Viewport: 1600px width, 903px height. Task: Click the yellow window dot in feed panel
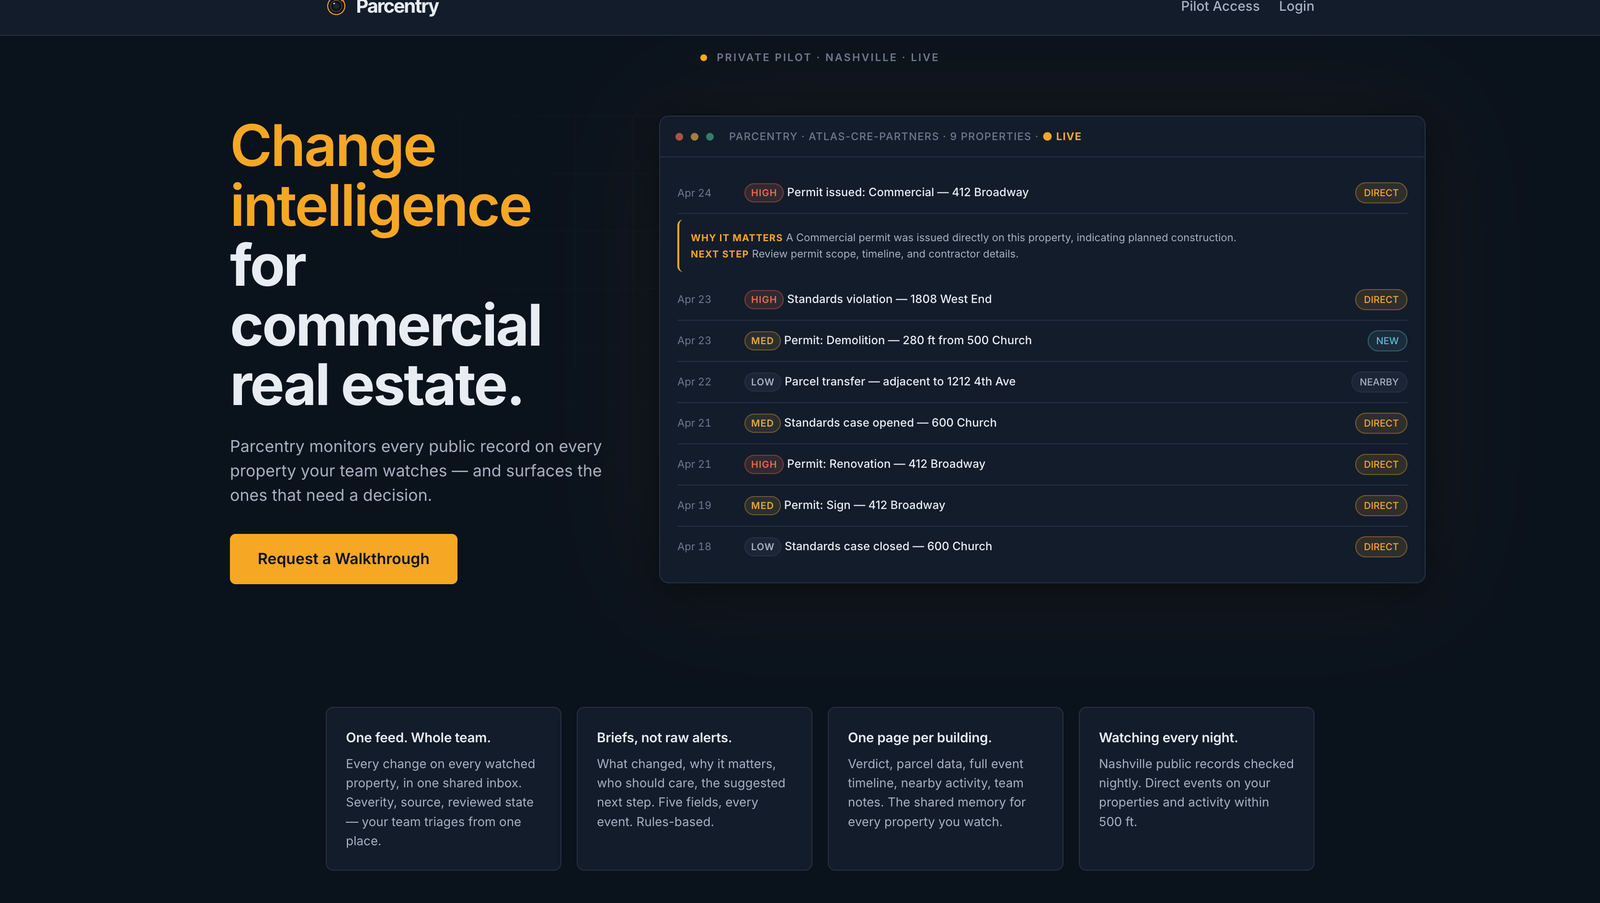[x=695, y=137]
